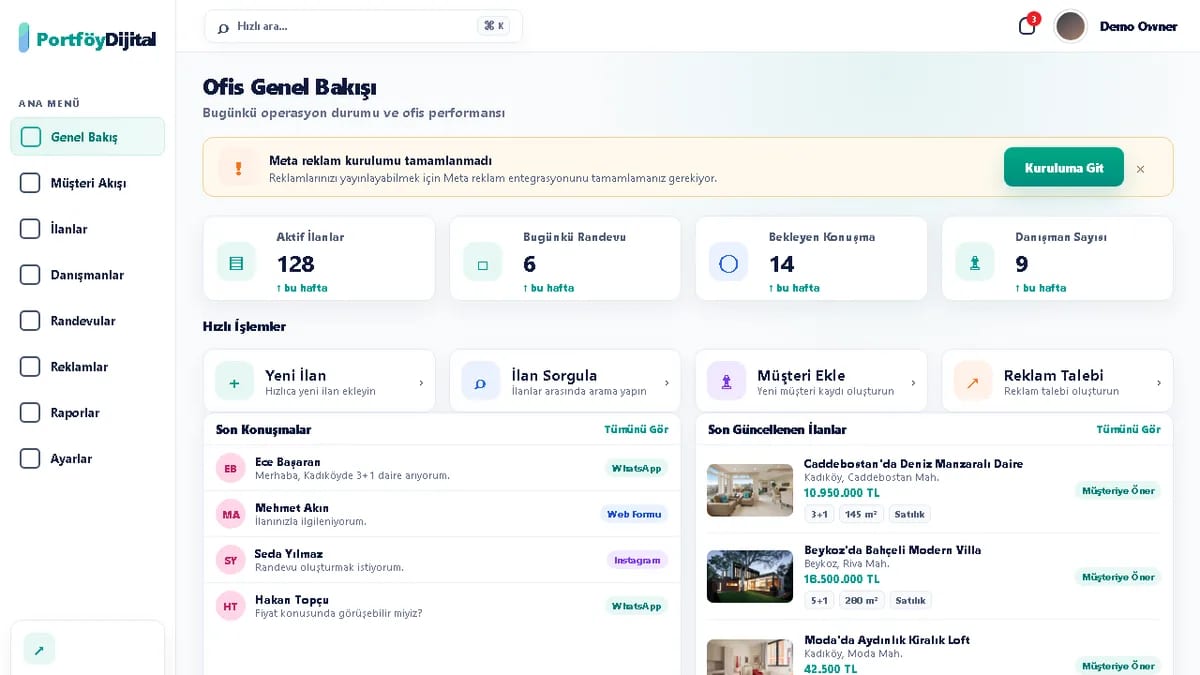
Task: Expand the Yeni İlan card chevron
Action: coord(420,383)
